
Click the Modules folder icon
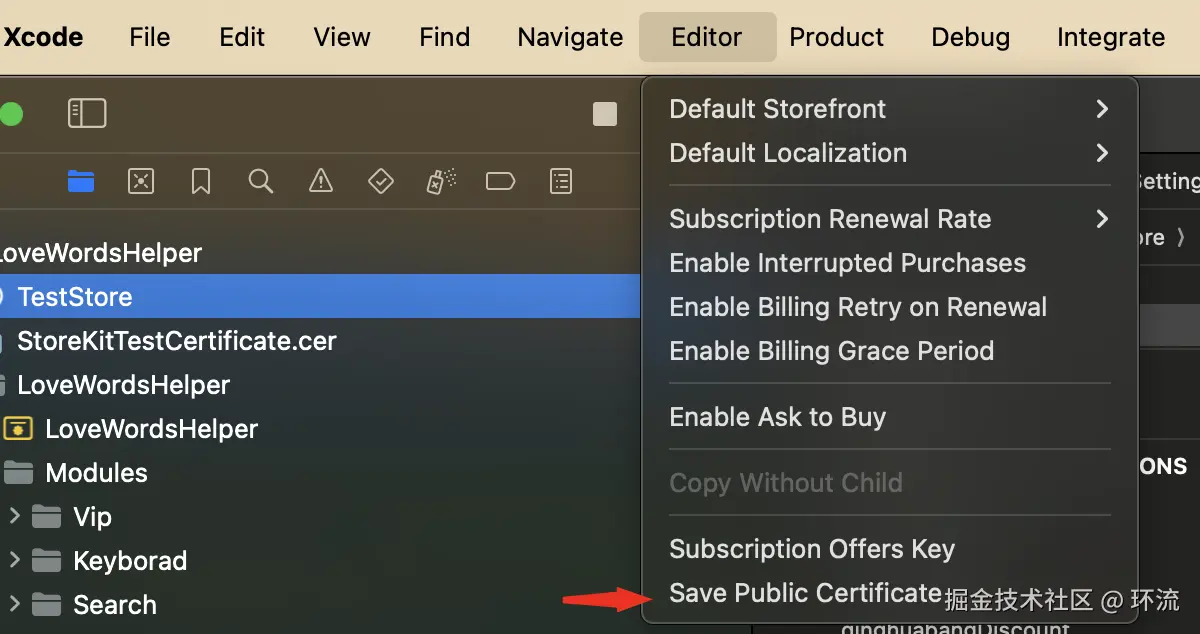[x=18, y=472]
